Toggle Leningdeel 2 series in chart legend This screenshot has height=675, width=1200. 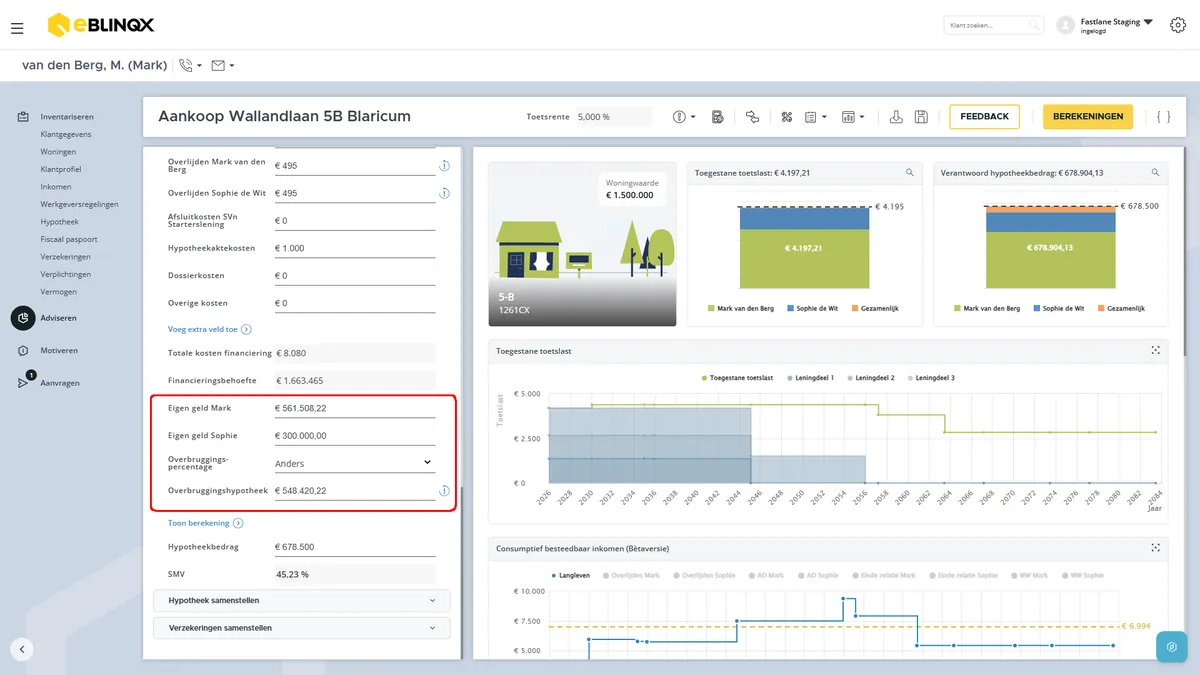point(871,378)
